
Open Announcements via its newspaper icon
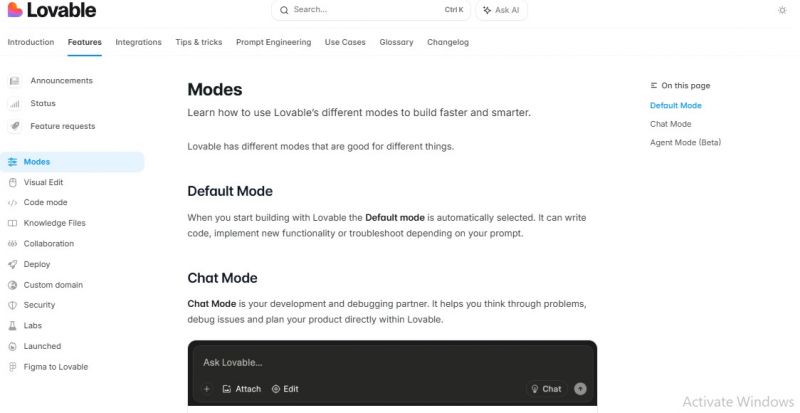click(14, 81)
